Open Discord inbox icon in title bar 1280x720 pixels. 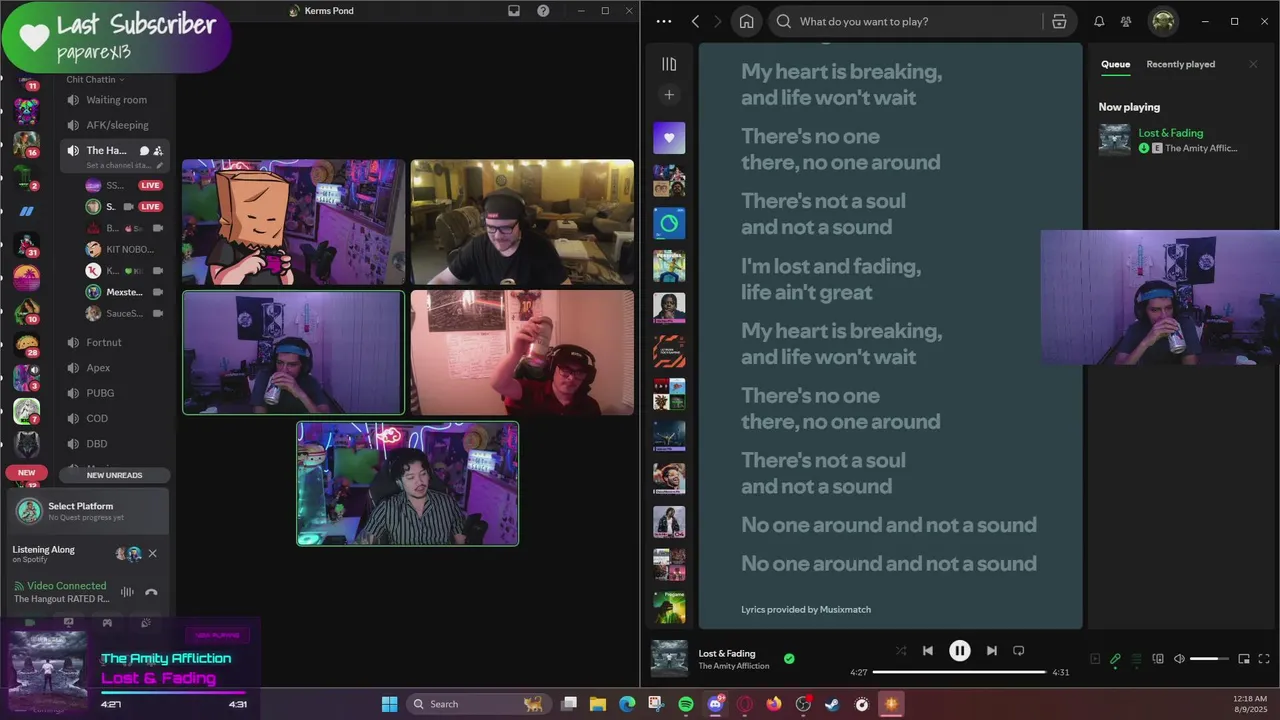514,11
